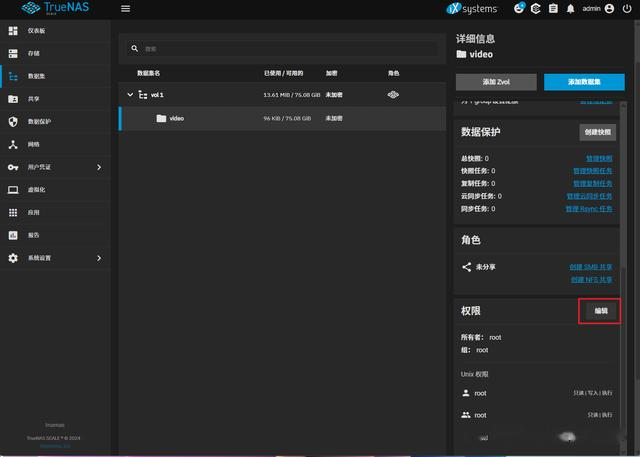Viewport: 640px width, 457px height.
Task: Click the iX systems logo
Action: 472,9
